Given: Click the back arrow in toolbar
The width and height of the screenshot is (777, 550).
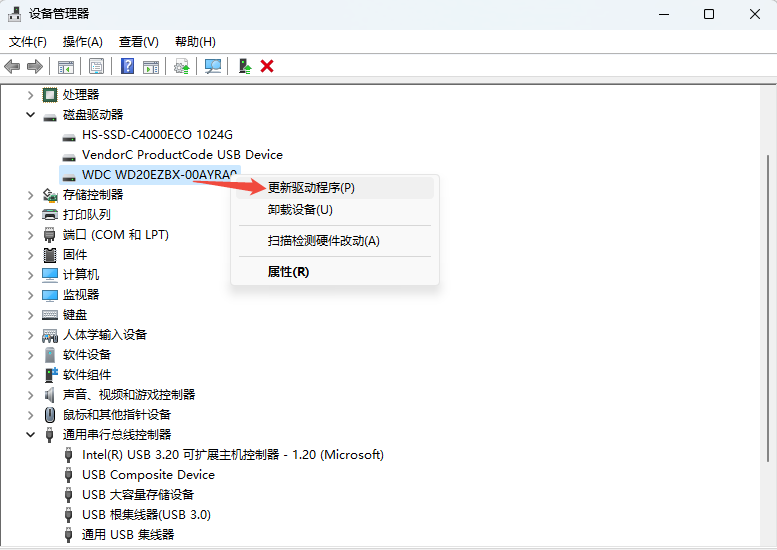Looking at the screenshot, I should pos(12,66).
